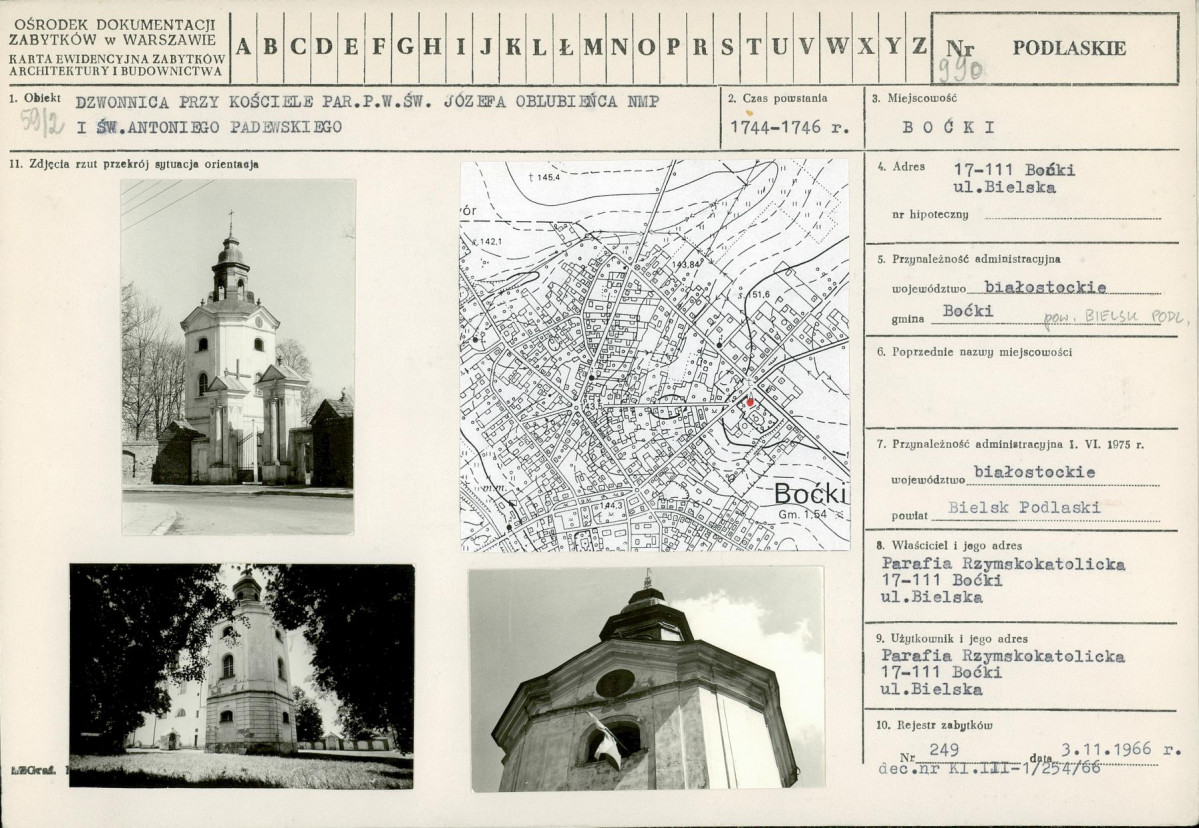Click the handwritten pow. Bielsk Podl. note
1199x828 pixels.
[1114, 319]
